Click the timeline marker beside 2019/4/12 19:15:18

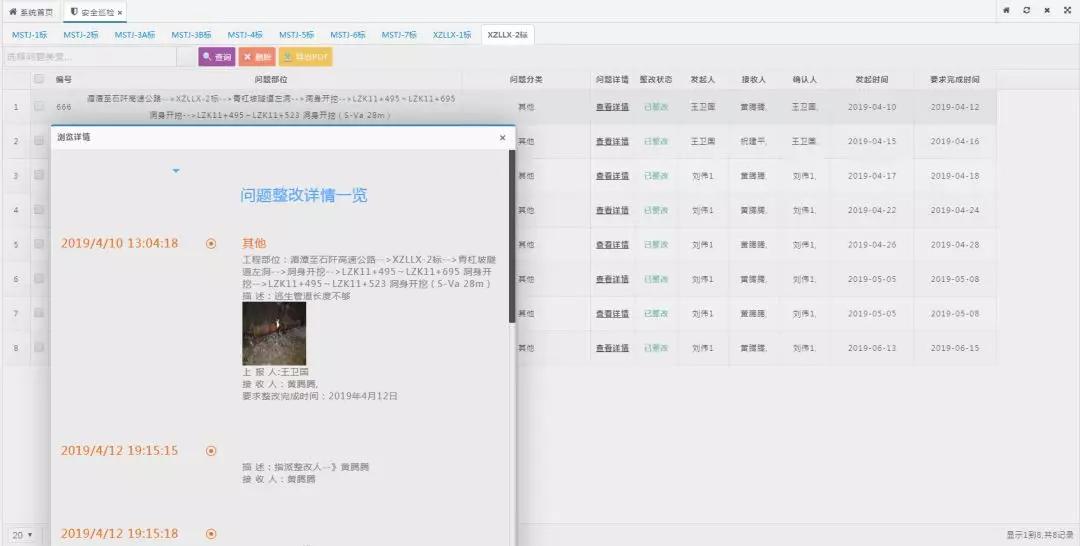[x=211, y=534]
